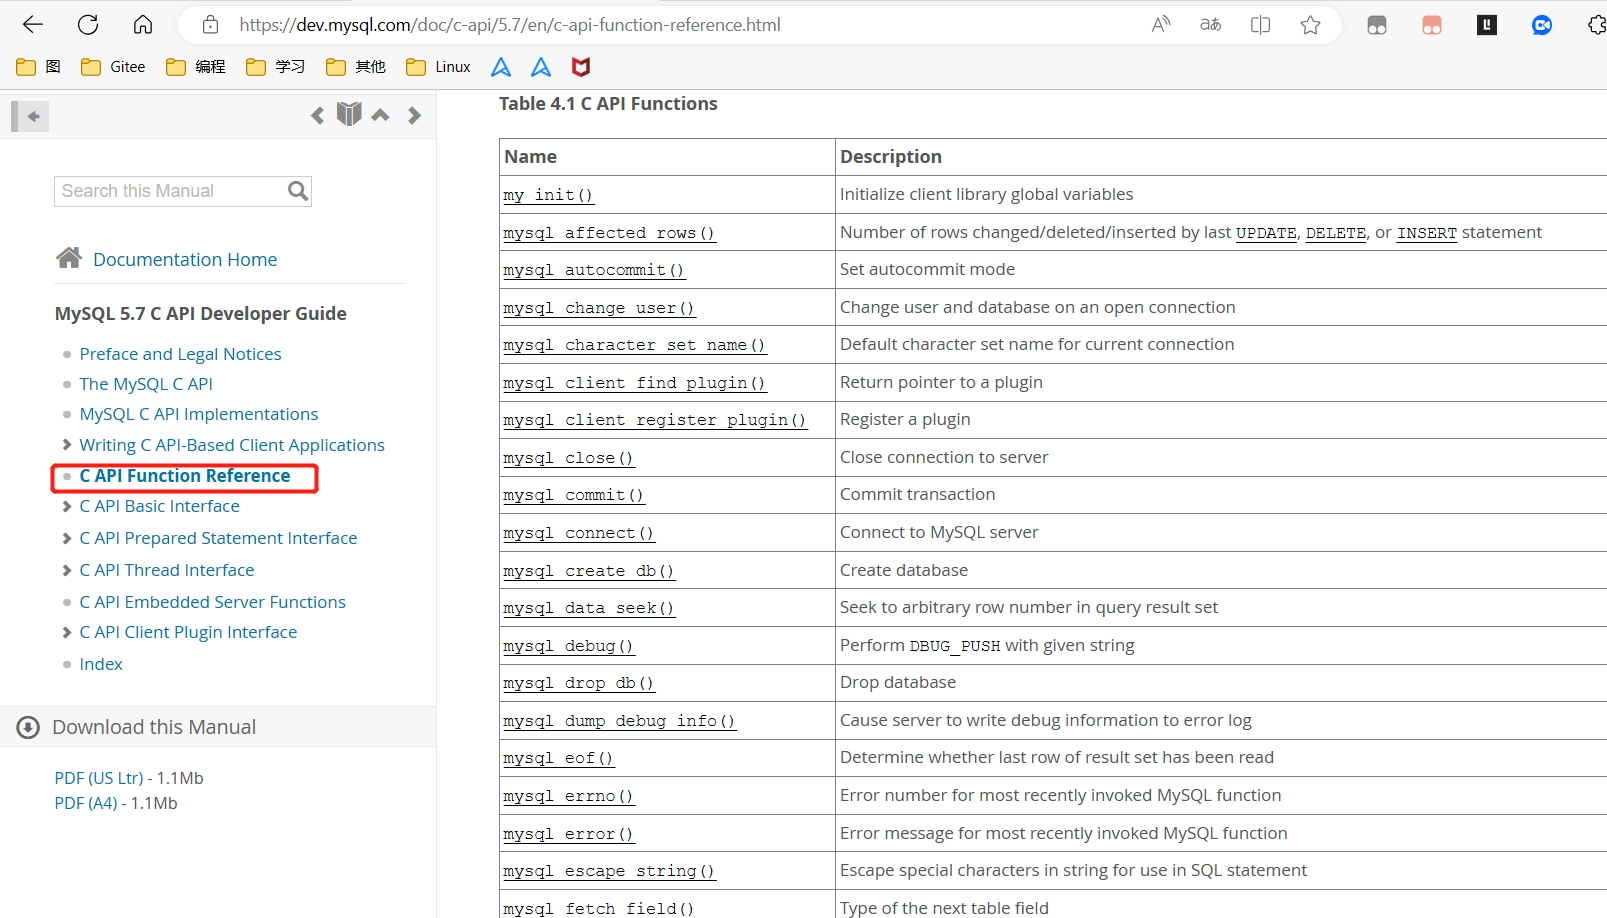Go to next manual page arrow
This screenshot has width=1607, height=918.
[414, 116]
